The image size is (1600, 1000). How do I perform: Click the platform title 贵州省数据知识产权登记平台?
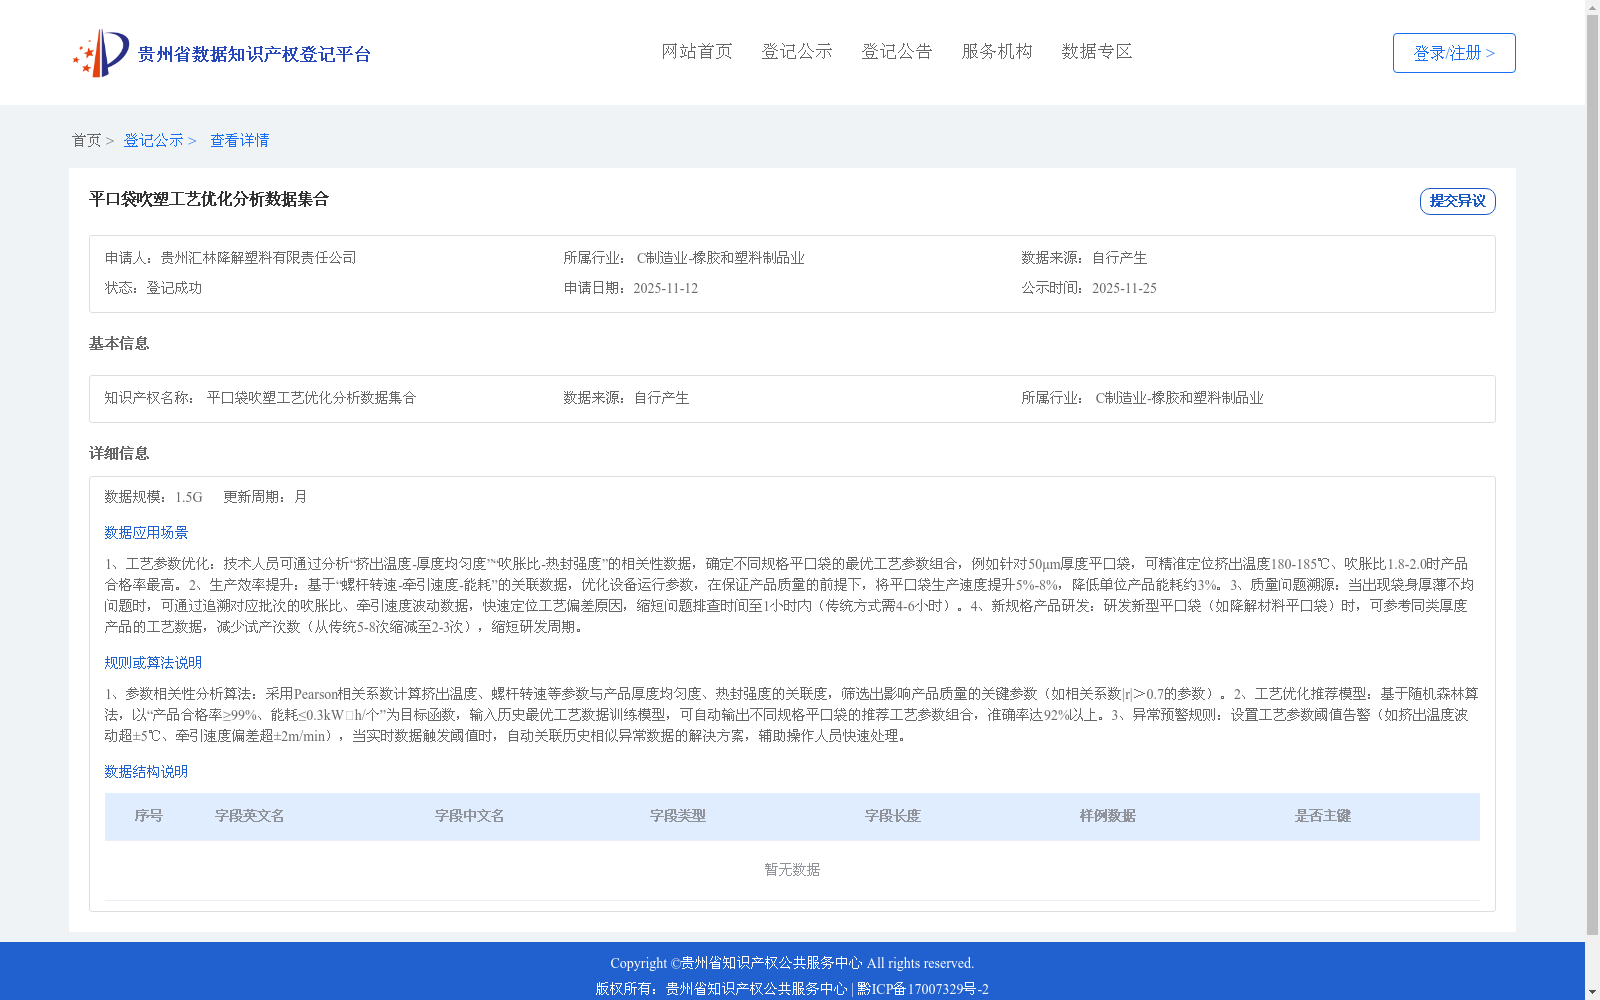(254, 54)
